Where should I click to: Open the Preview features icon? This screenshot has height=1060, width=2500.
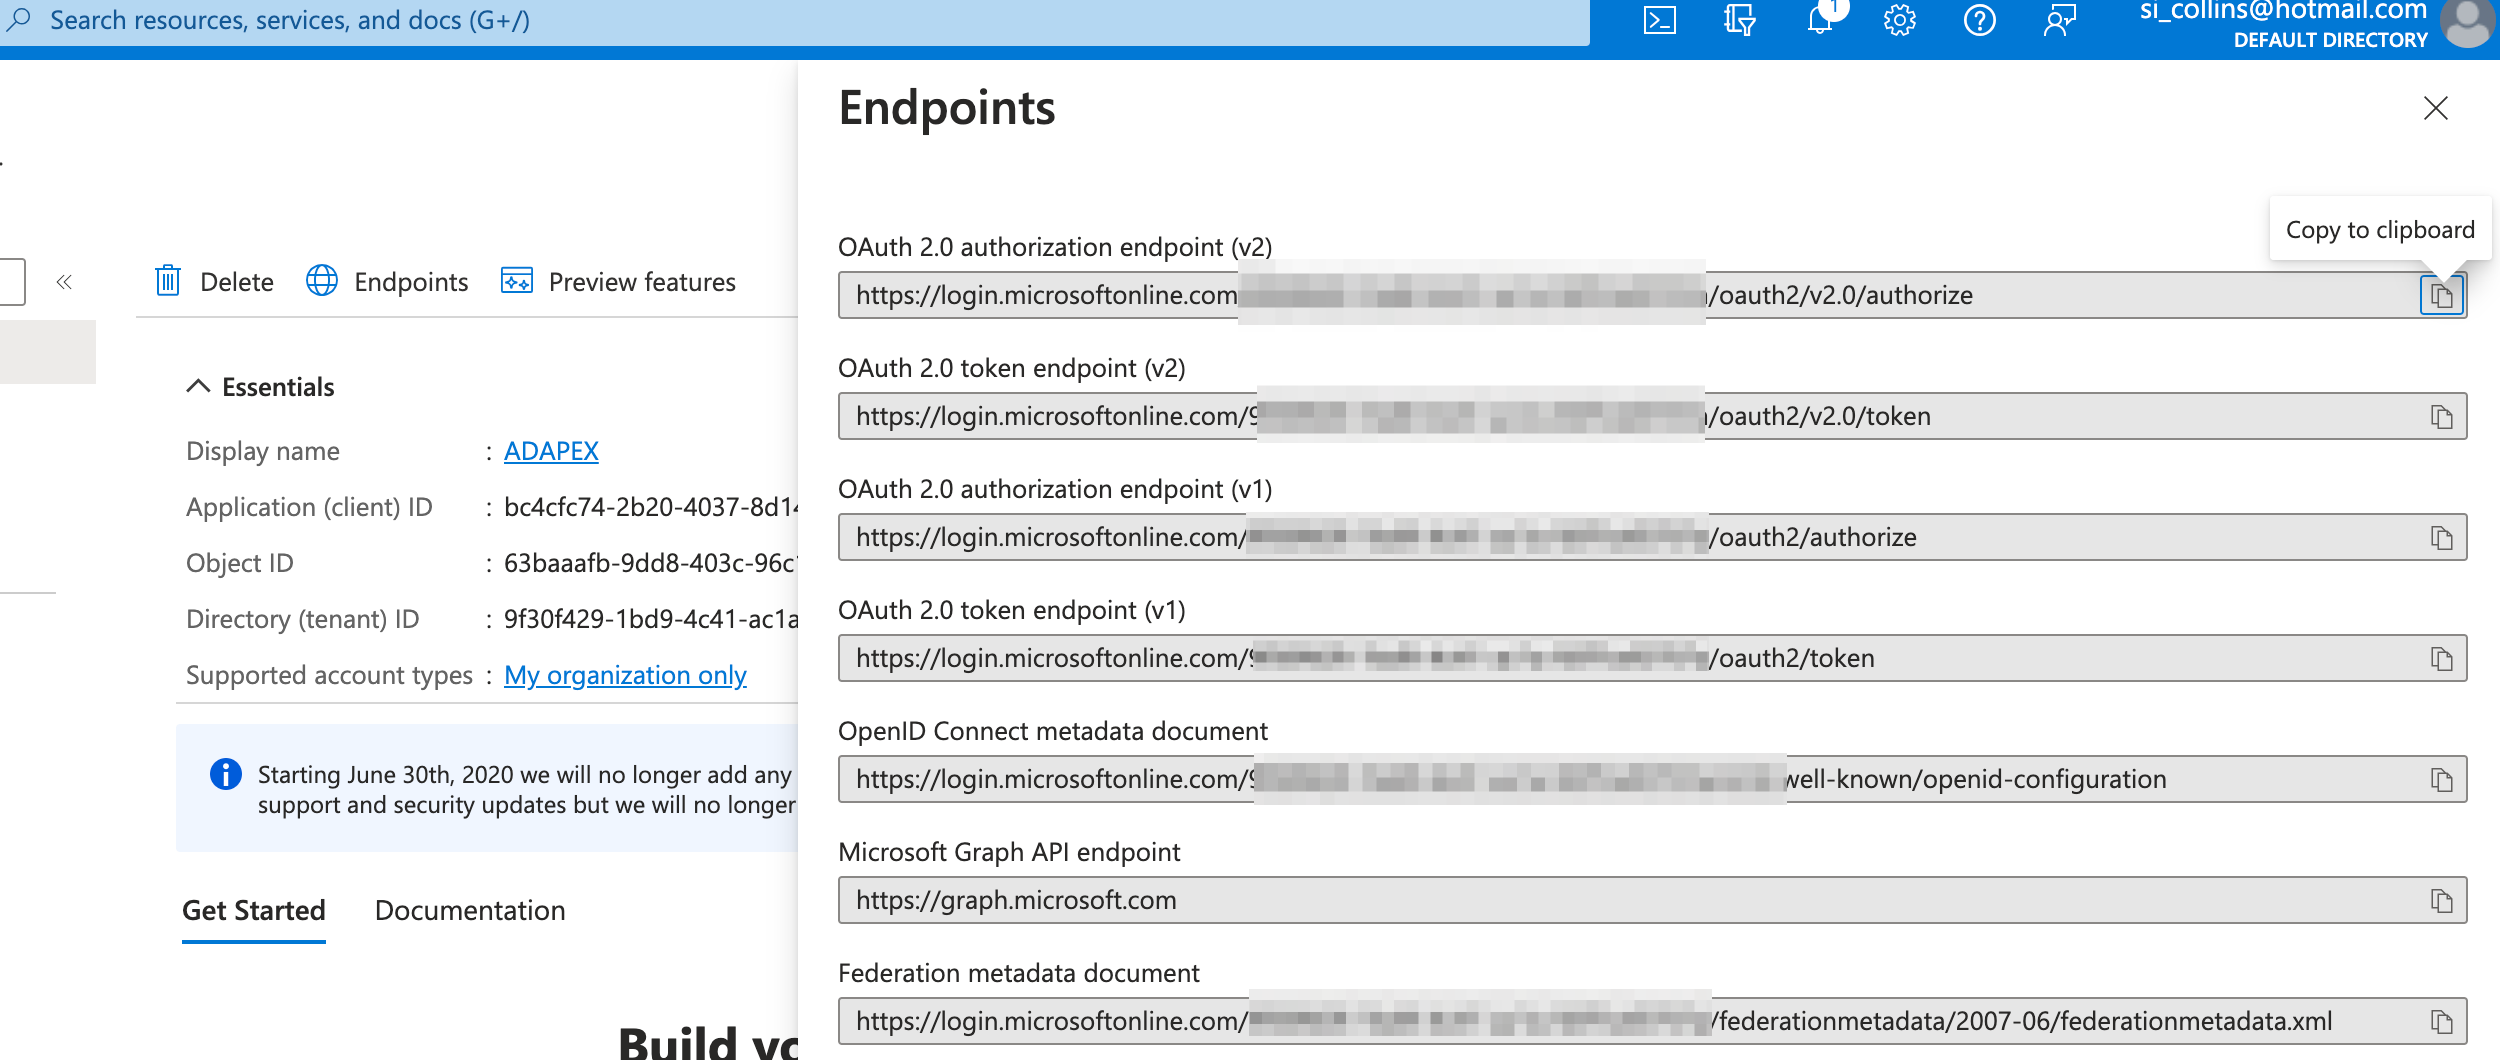517,281
